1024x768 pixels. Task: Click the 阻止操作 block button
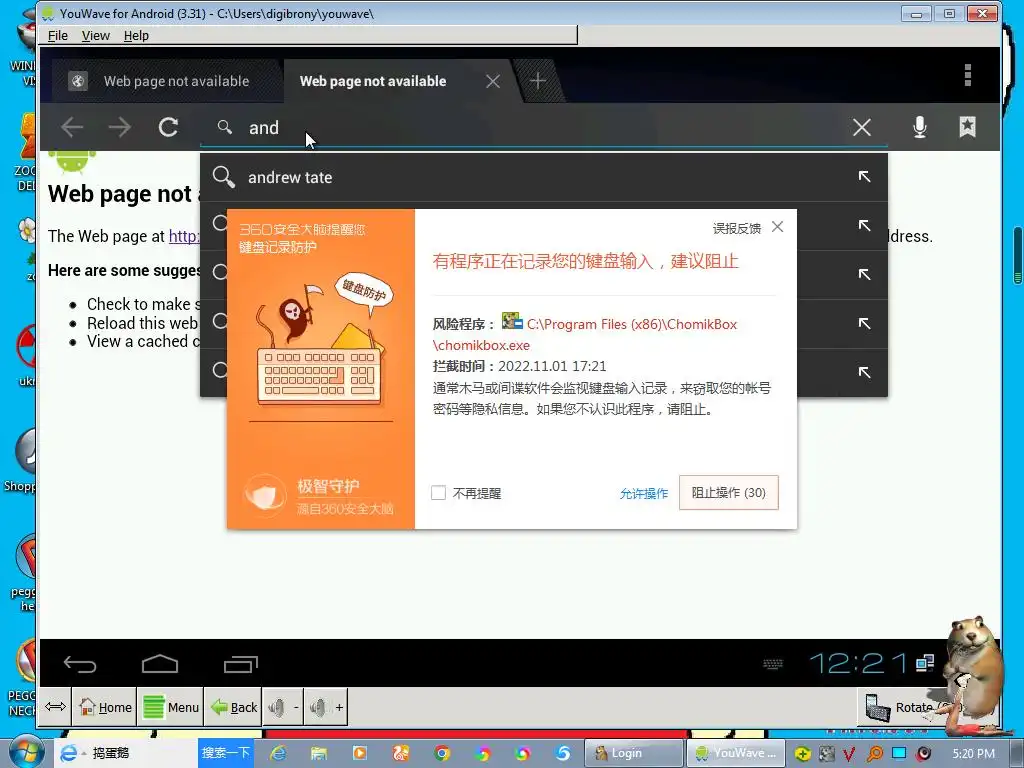(x=729, y=492)
